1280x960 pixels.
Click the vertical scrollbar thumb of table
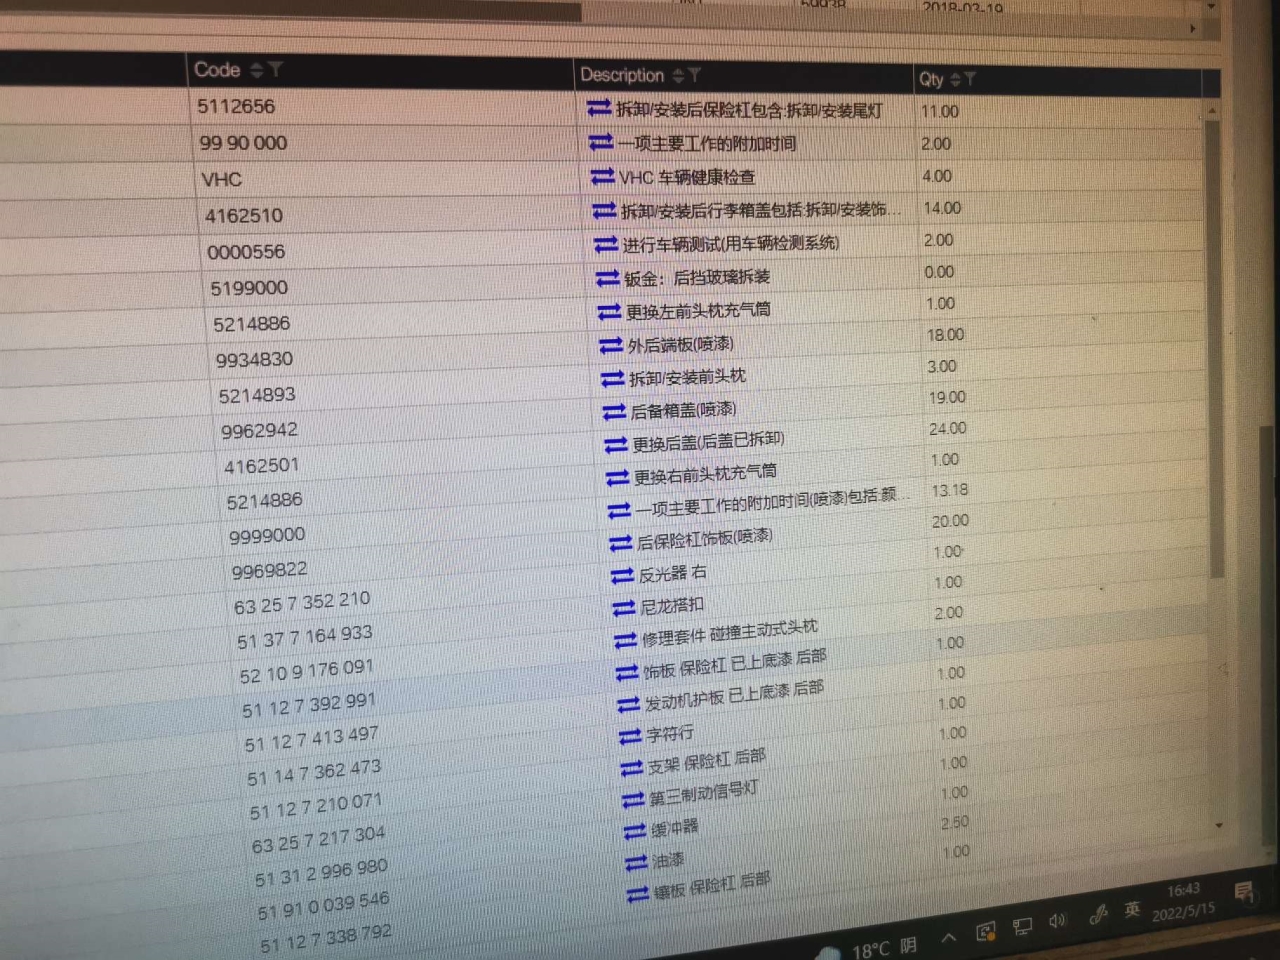click(1215, 350)
